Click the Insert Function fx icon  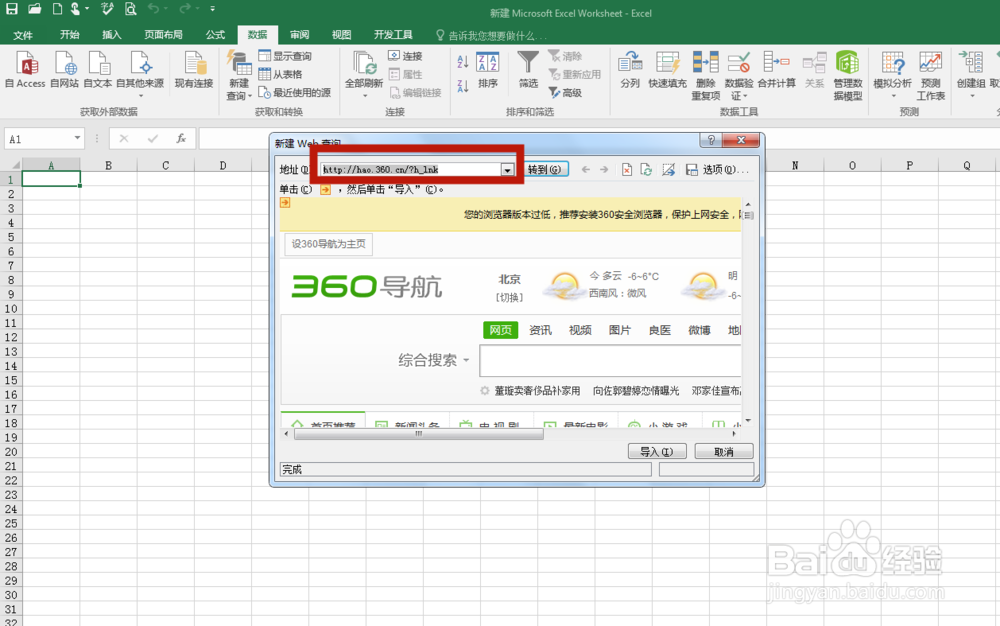point(181,138)
